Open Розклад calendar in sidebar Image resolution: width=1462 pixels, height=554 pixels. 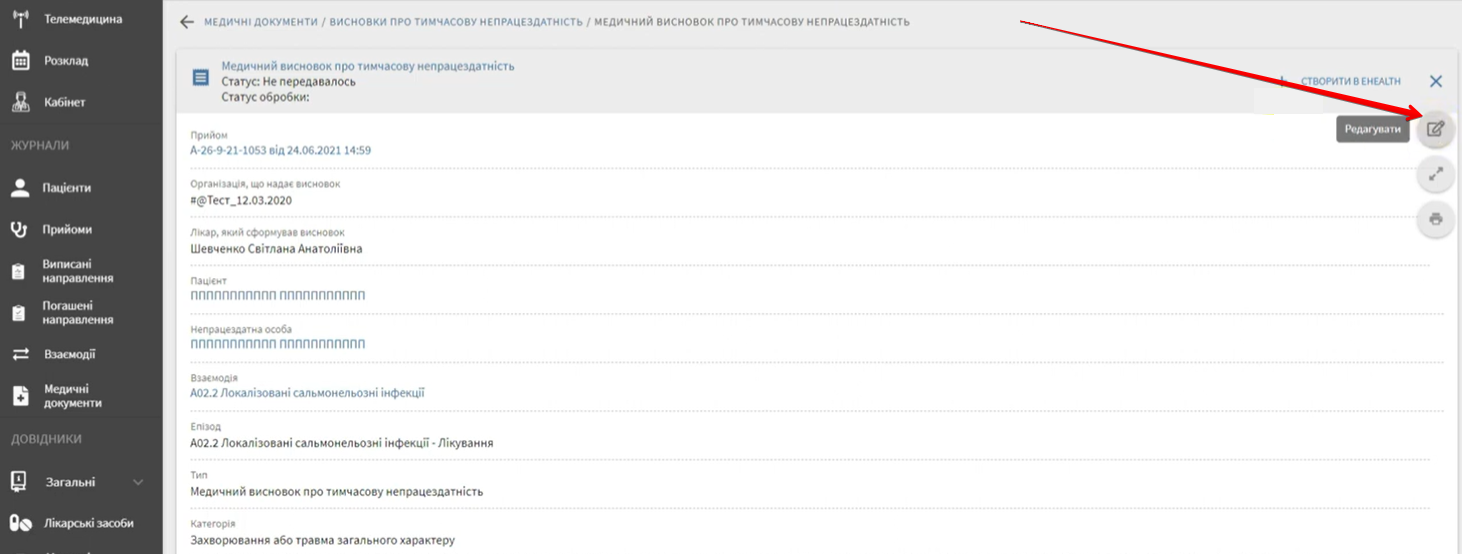pyautogui.click(x=66, y=61)
